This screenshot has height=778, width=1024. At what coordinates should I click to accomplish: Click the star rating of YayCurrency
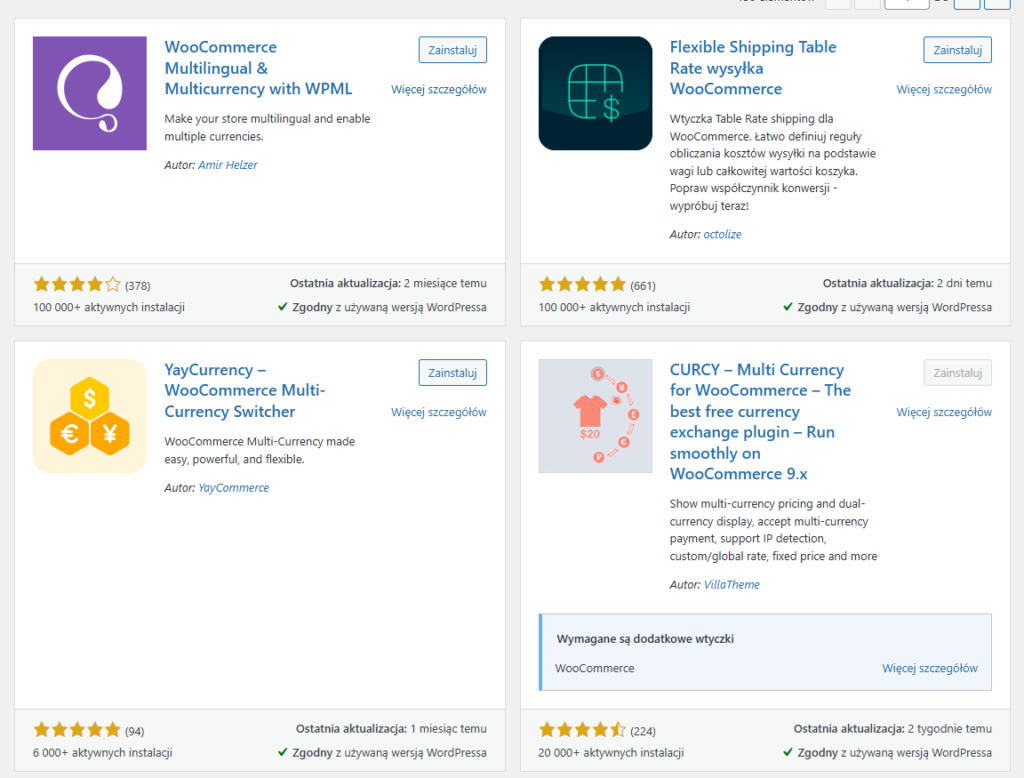tap(77, 731)
